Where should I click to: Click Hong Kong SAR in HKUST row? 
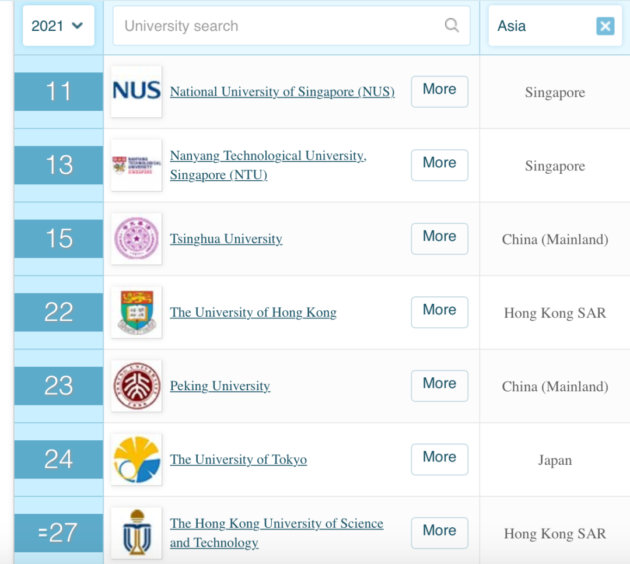coord(555,533)
